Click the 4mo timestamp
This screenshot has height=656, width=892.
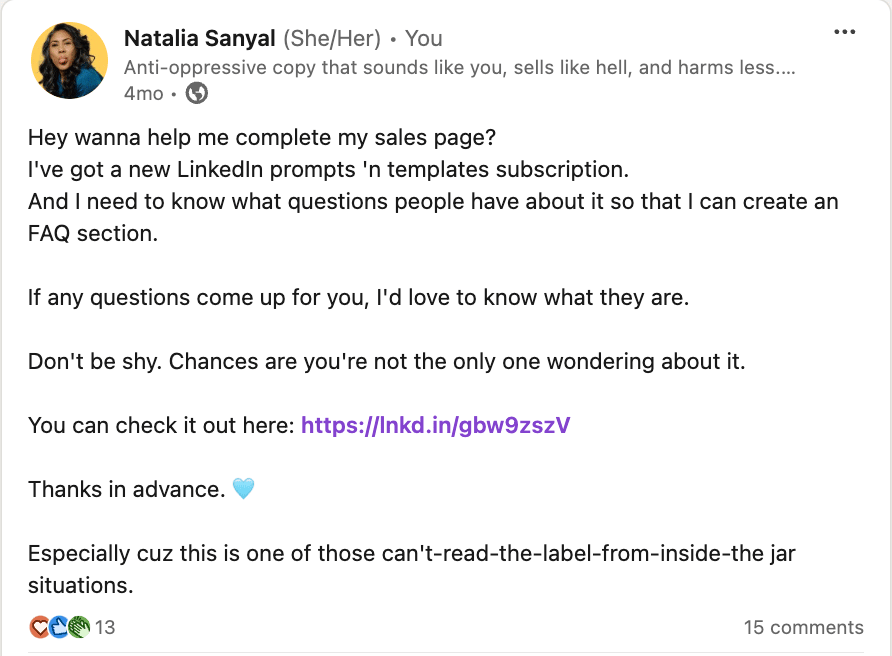click(x=142, y=93)
